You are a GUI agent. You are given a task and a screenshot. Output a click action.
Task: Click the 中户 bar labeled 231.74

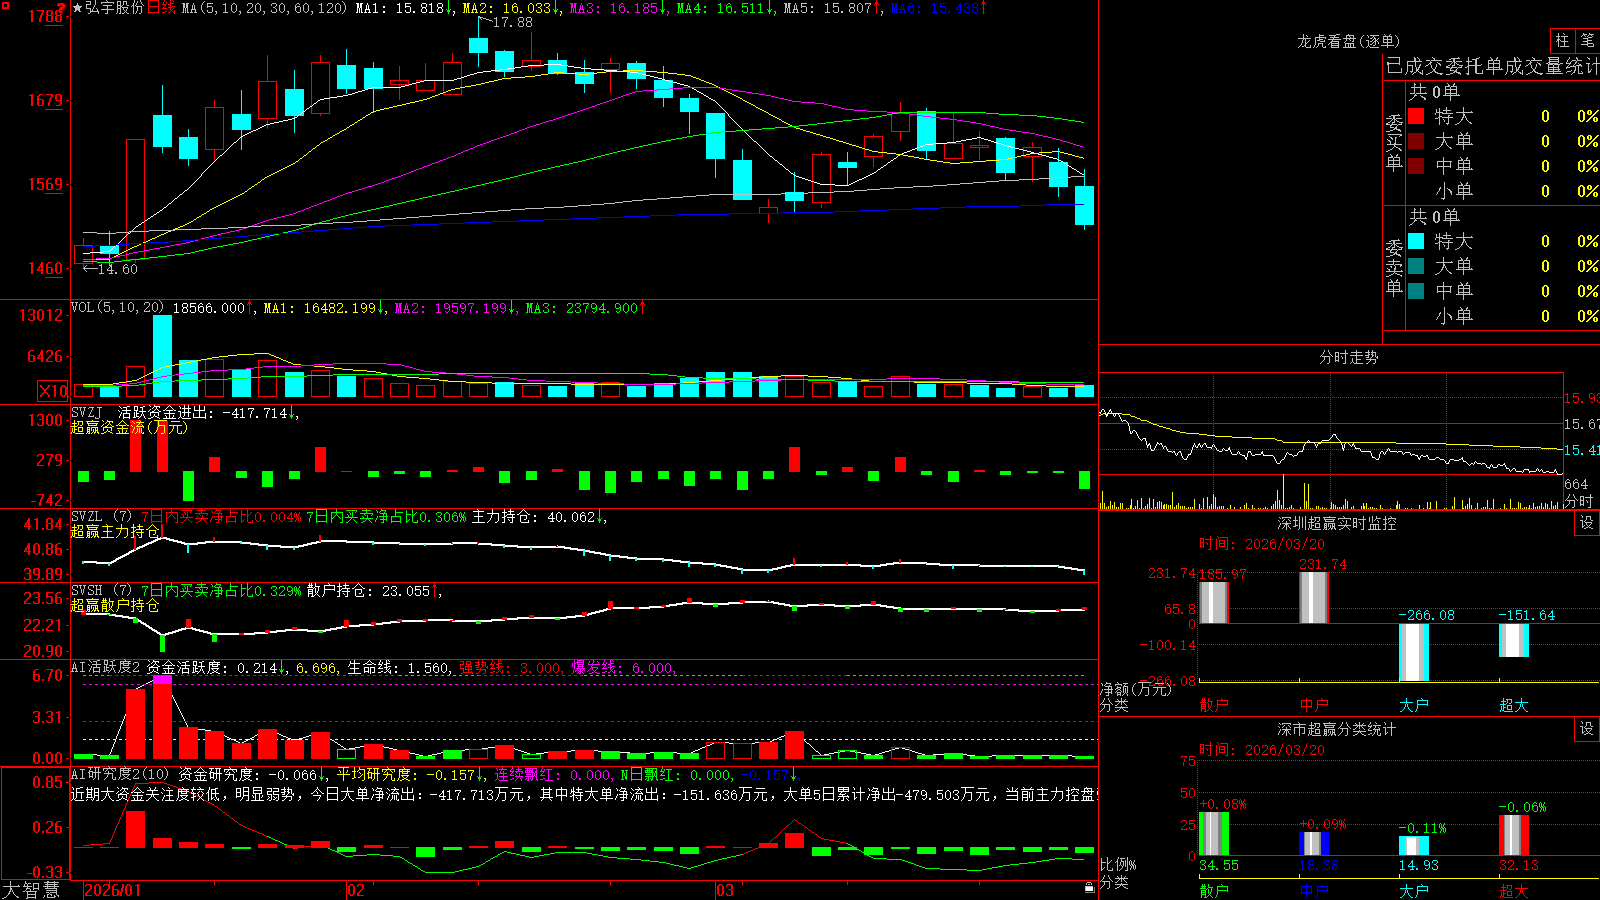click(1313, 597)
